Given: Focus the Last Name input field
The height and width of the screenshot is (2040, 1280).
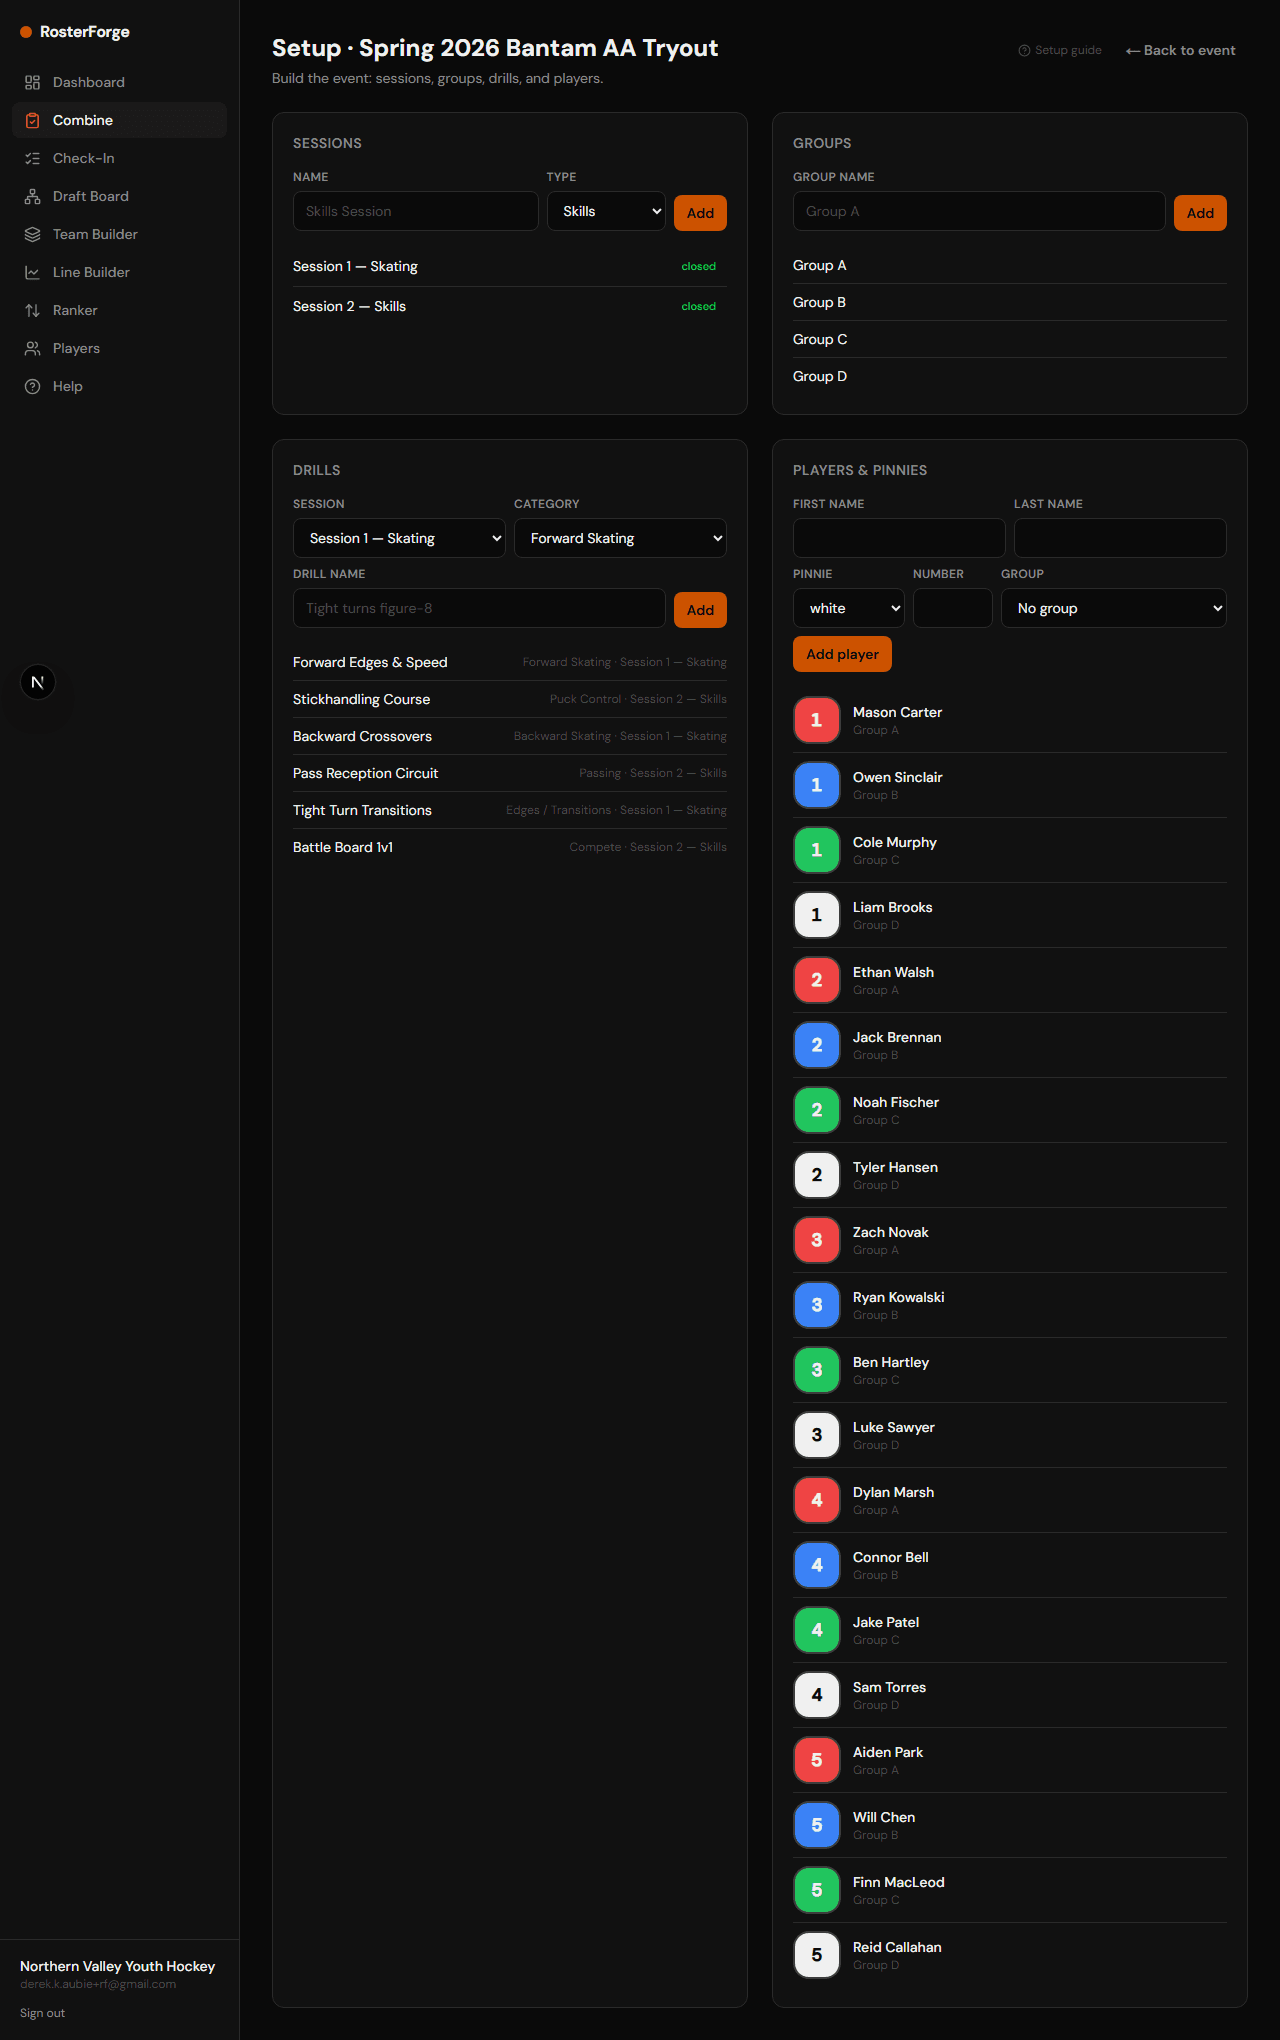Looking at the screenshot, I should tap(1120, 538).
